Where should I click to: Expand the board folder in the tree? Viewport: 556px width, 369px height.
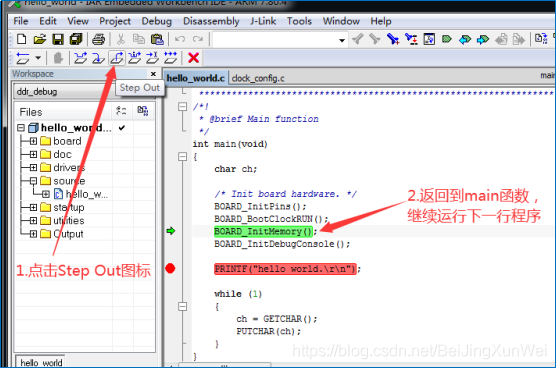pos(33,141)
